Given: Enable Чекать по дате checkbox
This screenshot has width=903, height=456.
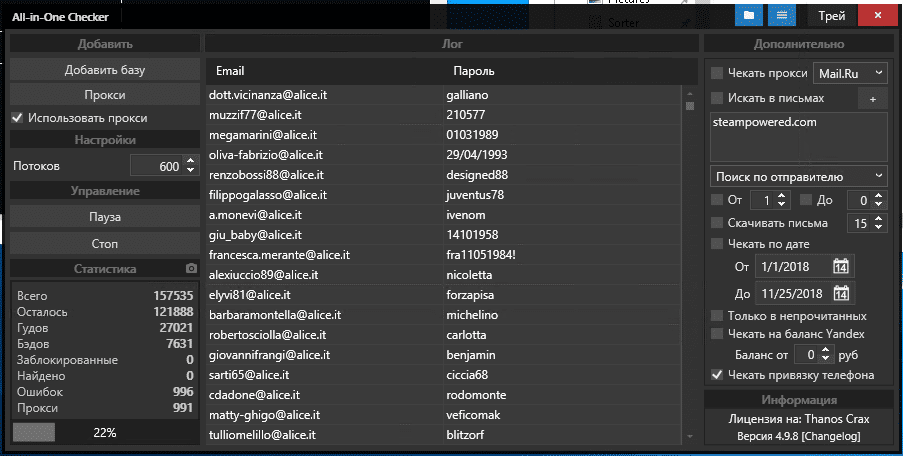Looking at the screenshot, I should pyautogui.click(x=717, y=244).
